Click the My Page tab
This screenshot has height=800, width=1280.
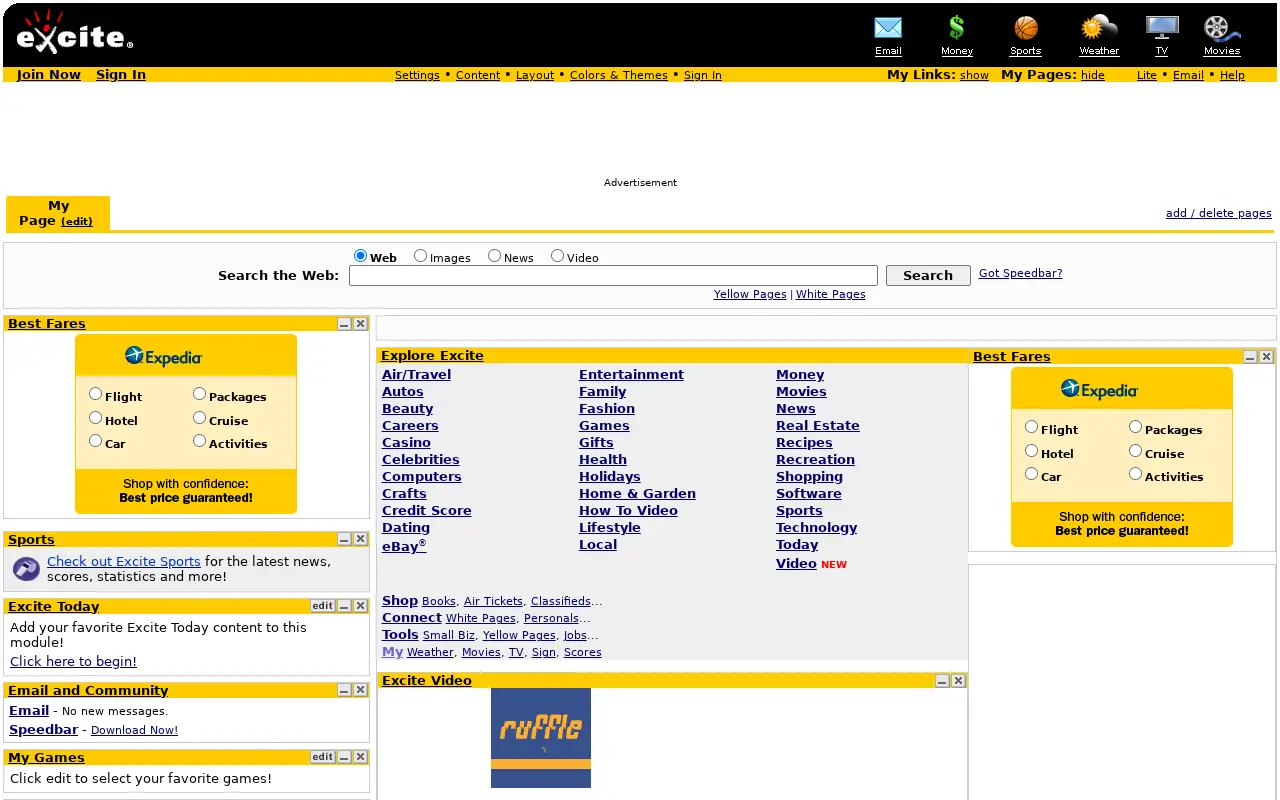coord(58,213)
